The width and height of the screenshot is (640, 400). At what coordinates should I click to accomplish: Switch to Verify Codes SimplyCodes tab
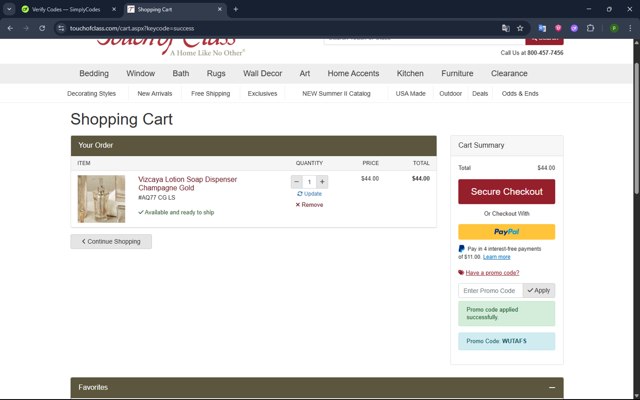point(66,9)
